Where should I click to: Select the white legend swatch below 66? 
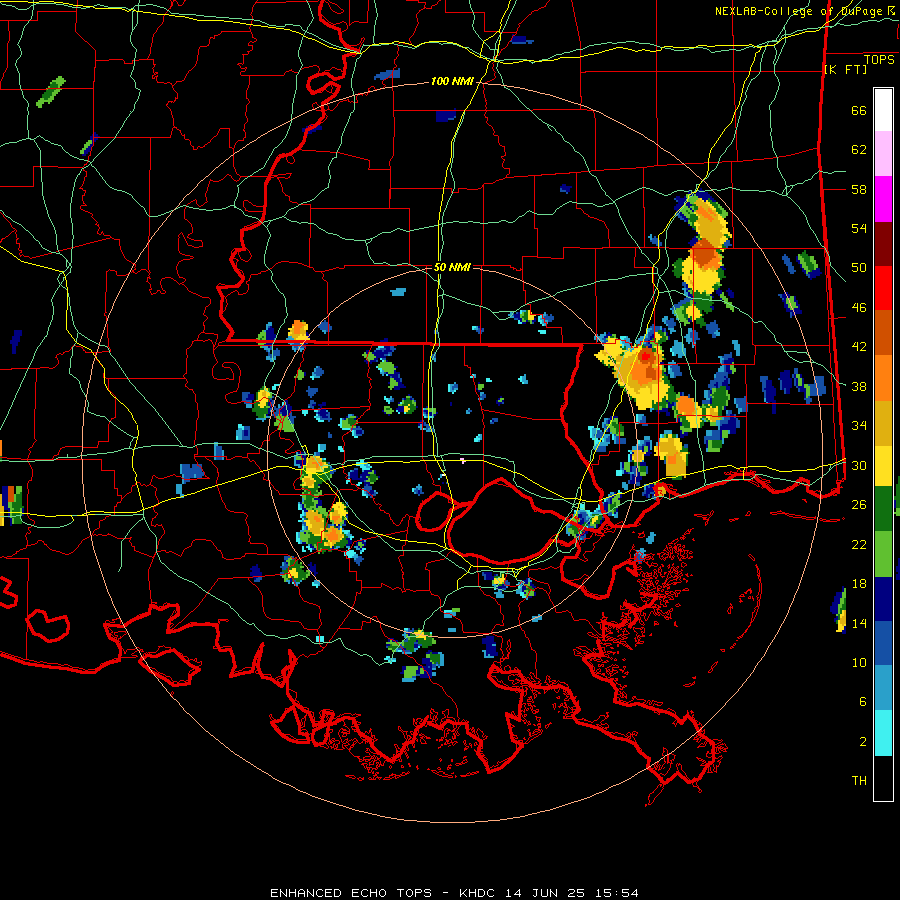click(x=883, y=110)
